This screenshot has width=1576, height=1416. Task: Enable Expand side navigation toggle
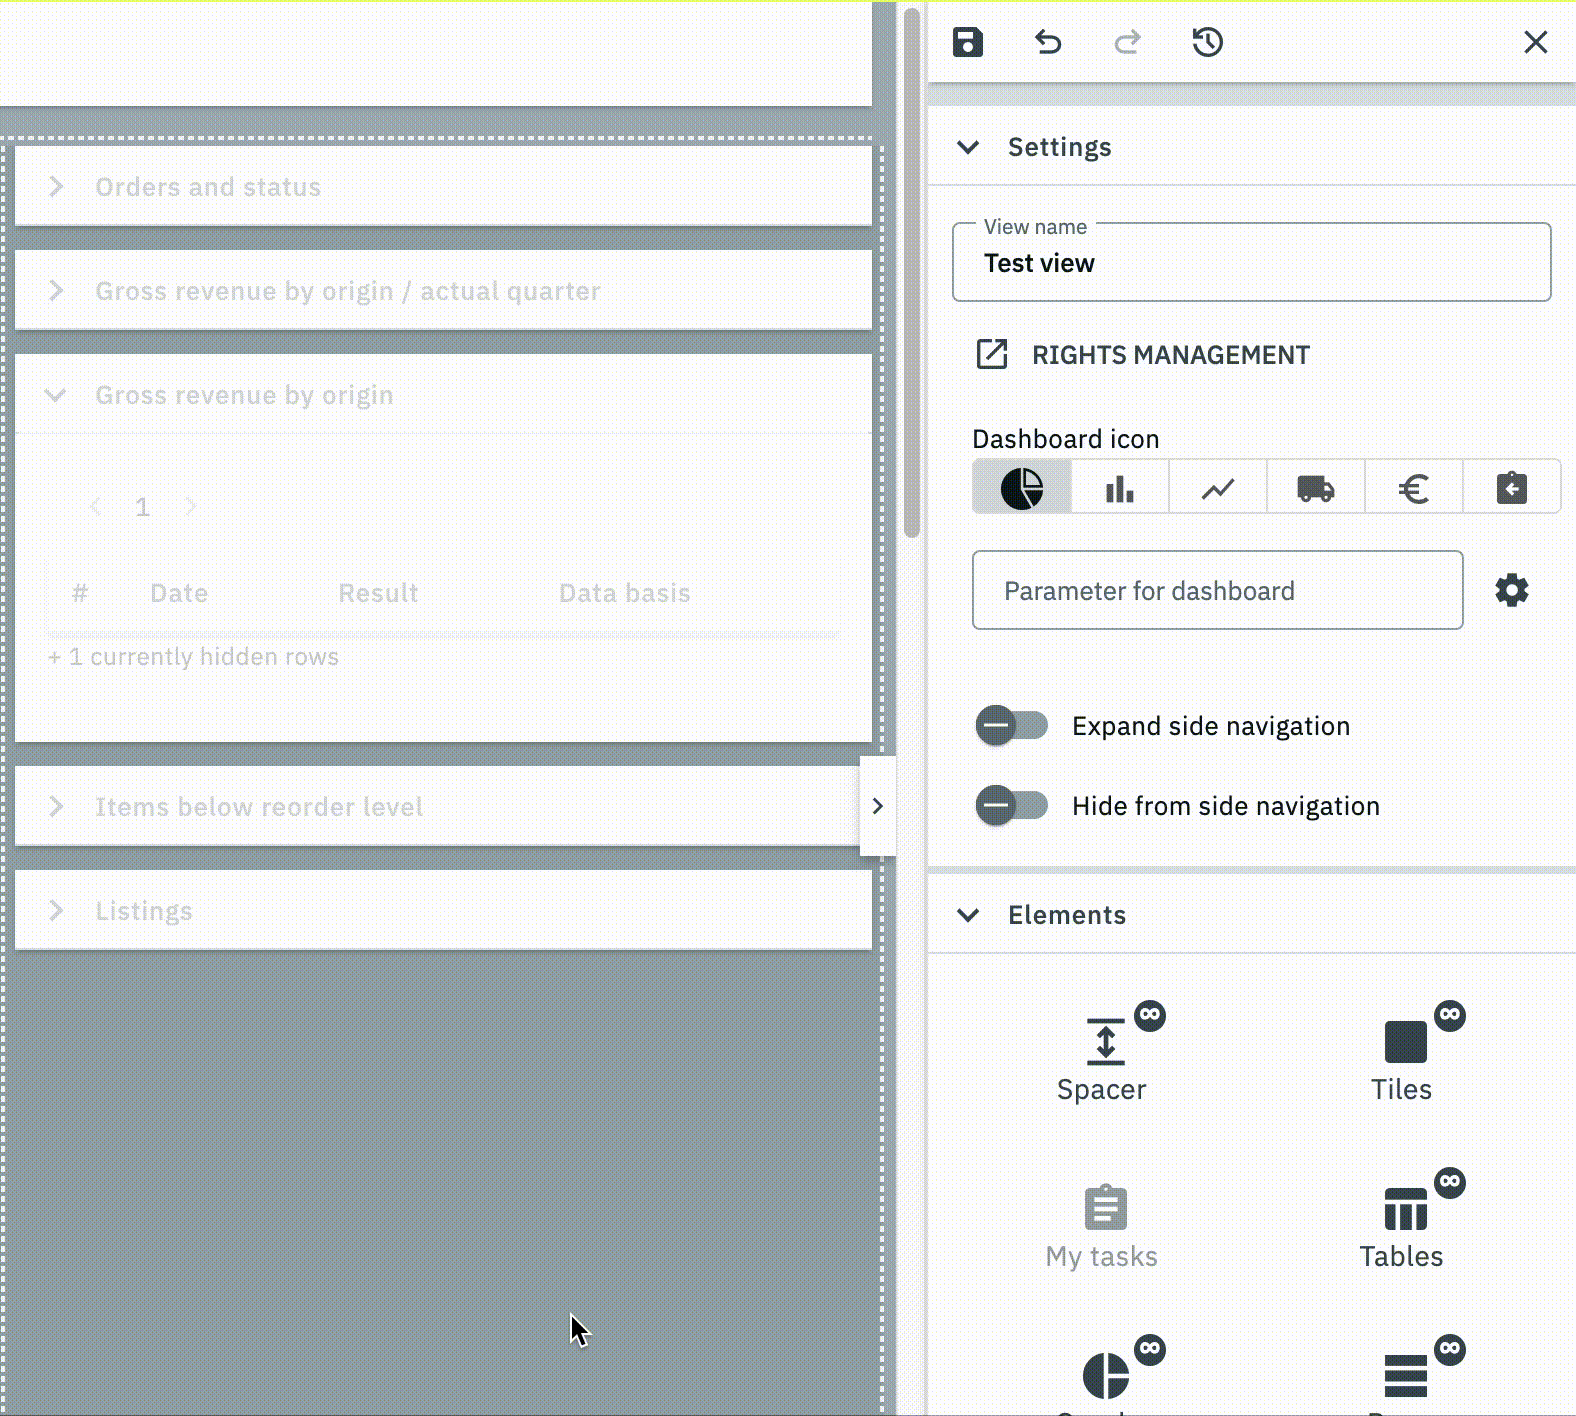point(1011,725)
